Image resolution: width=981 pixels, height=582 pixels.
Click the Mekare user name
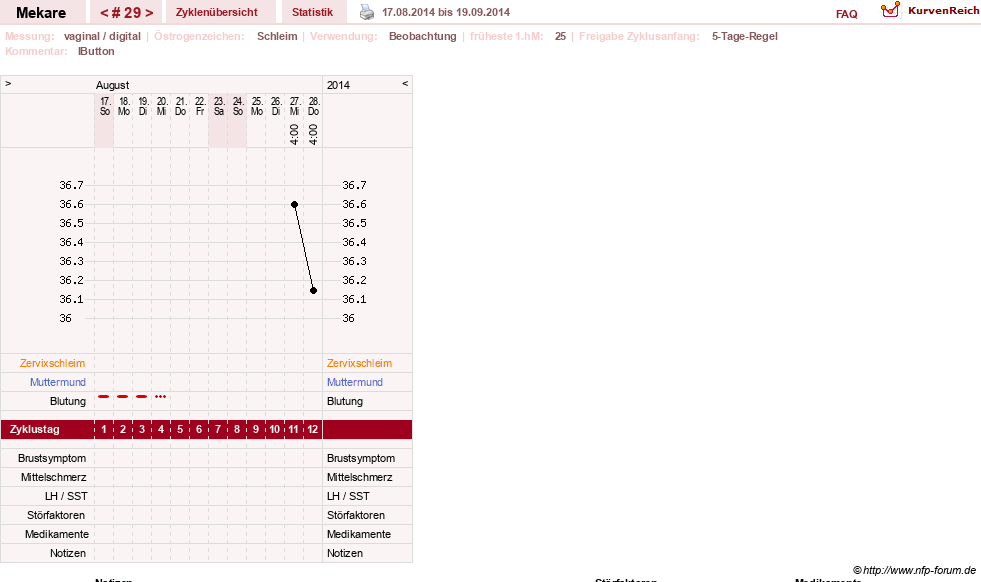click(x=41, y=13)
